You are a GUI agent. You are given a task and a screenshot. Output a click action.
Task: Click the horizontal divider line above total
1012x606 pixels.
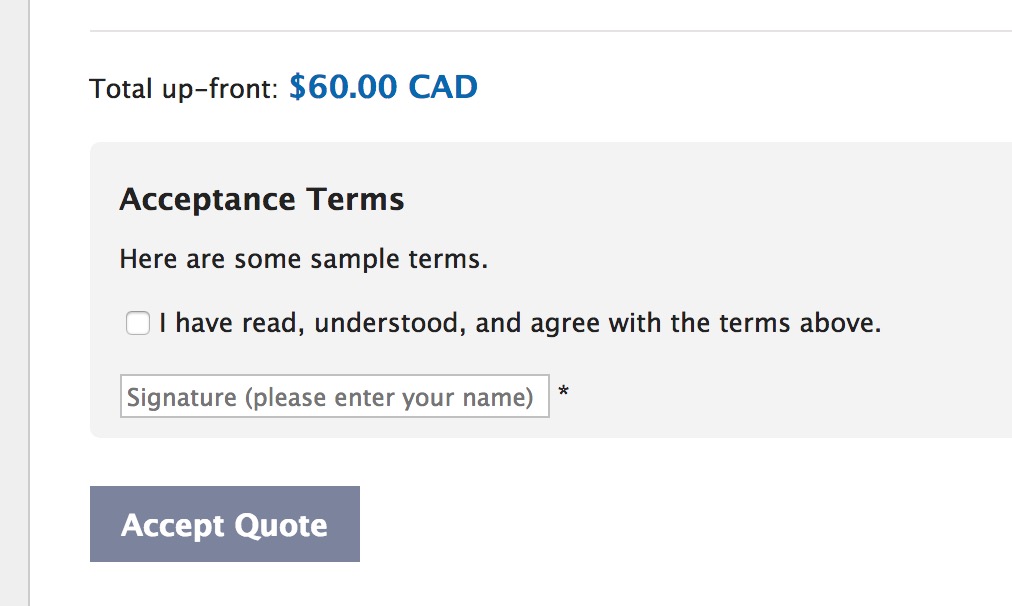[x=551, y=30]
